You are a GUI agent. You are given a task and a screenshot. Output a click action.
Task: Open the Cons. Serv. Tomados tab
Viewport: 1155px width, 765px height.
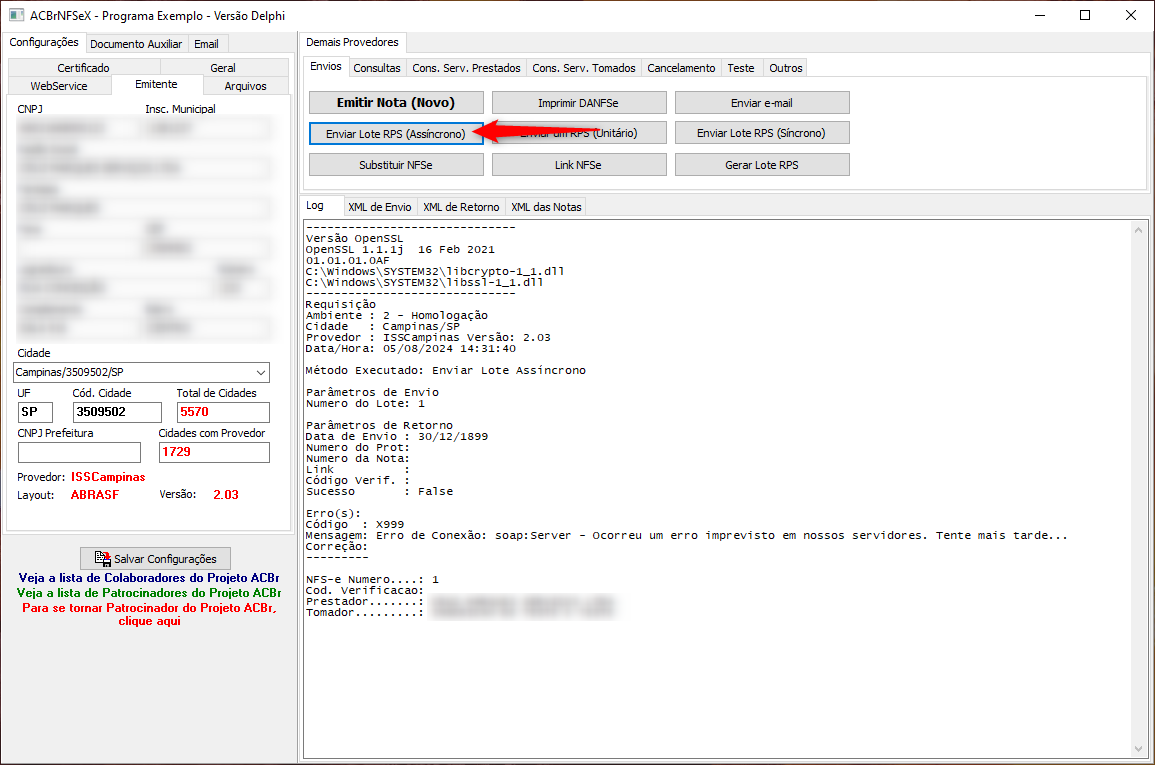[x=583, y=68]
